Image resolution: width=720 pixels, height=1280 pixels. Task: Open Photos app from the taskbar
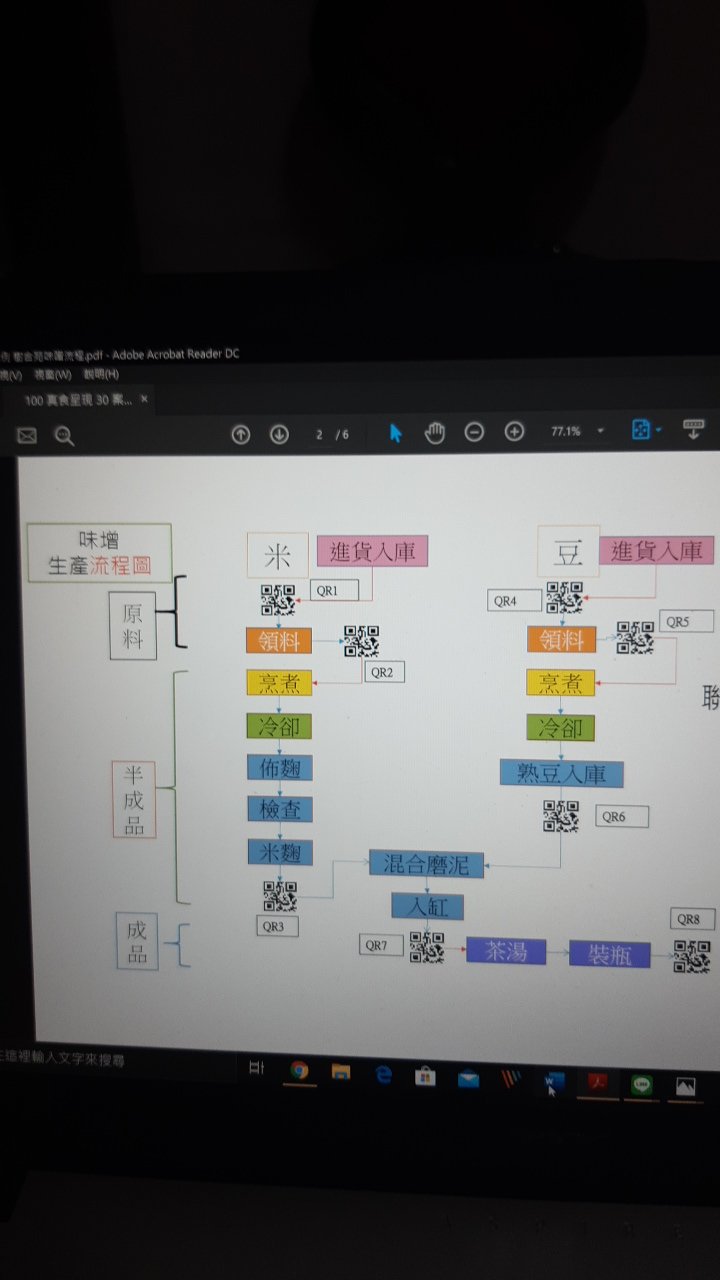coord(685,1087)
